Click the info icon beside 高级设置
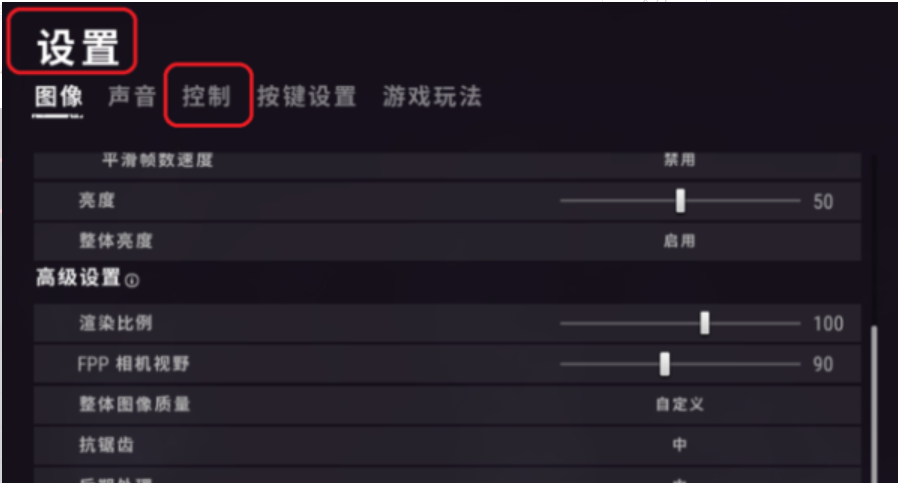The width and height of the screenshot is (898, 483). (x=132, y=281)
